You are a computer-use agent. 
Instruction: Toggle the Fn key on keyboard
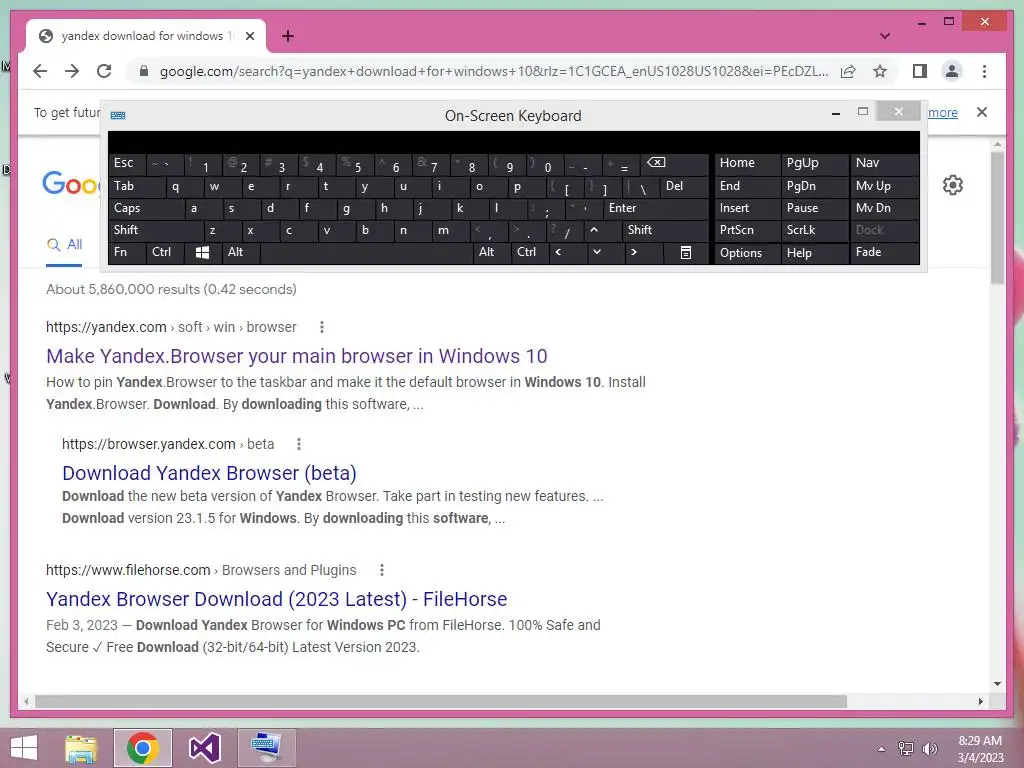coord(127,252)
